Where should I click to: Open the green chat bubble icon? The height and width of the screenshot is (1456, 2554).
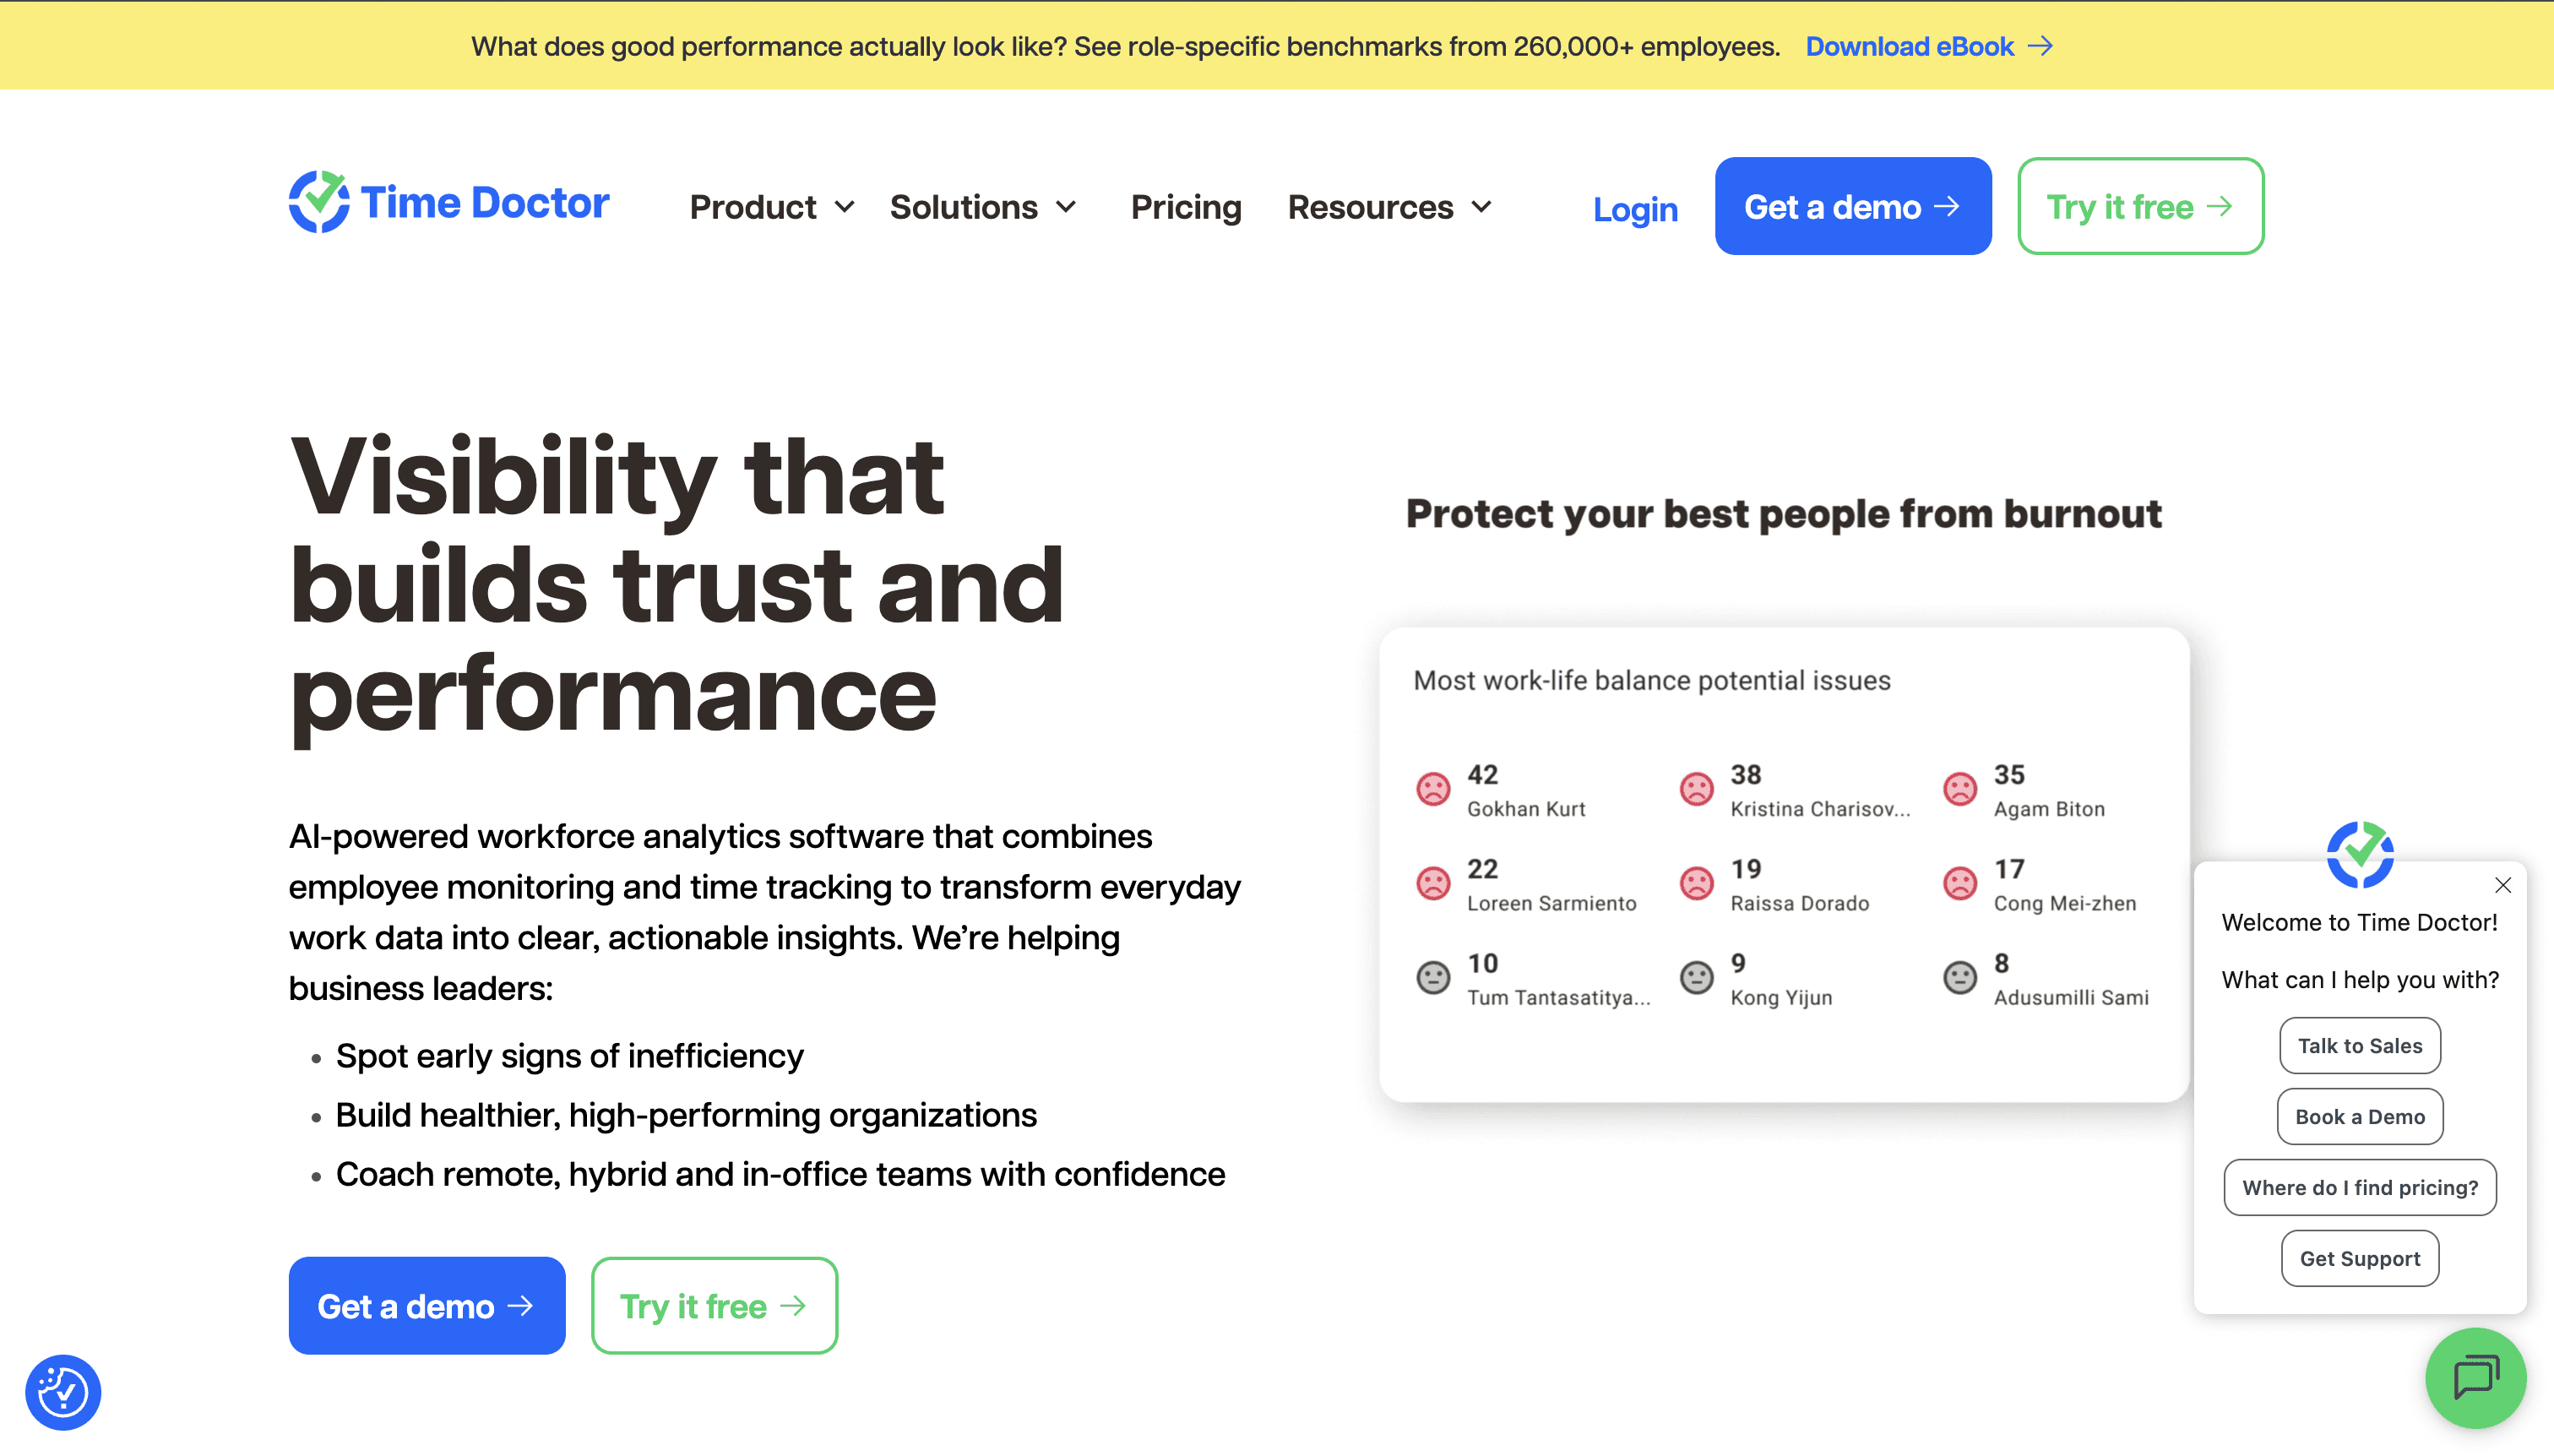click(x=2475, y=1377)
